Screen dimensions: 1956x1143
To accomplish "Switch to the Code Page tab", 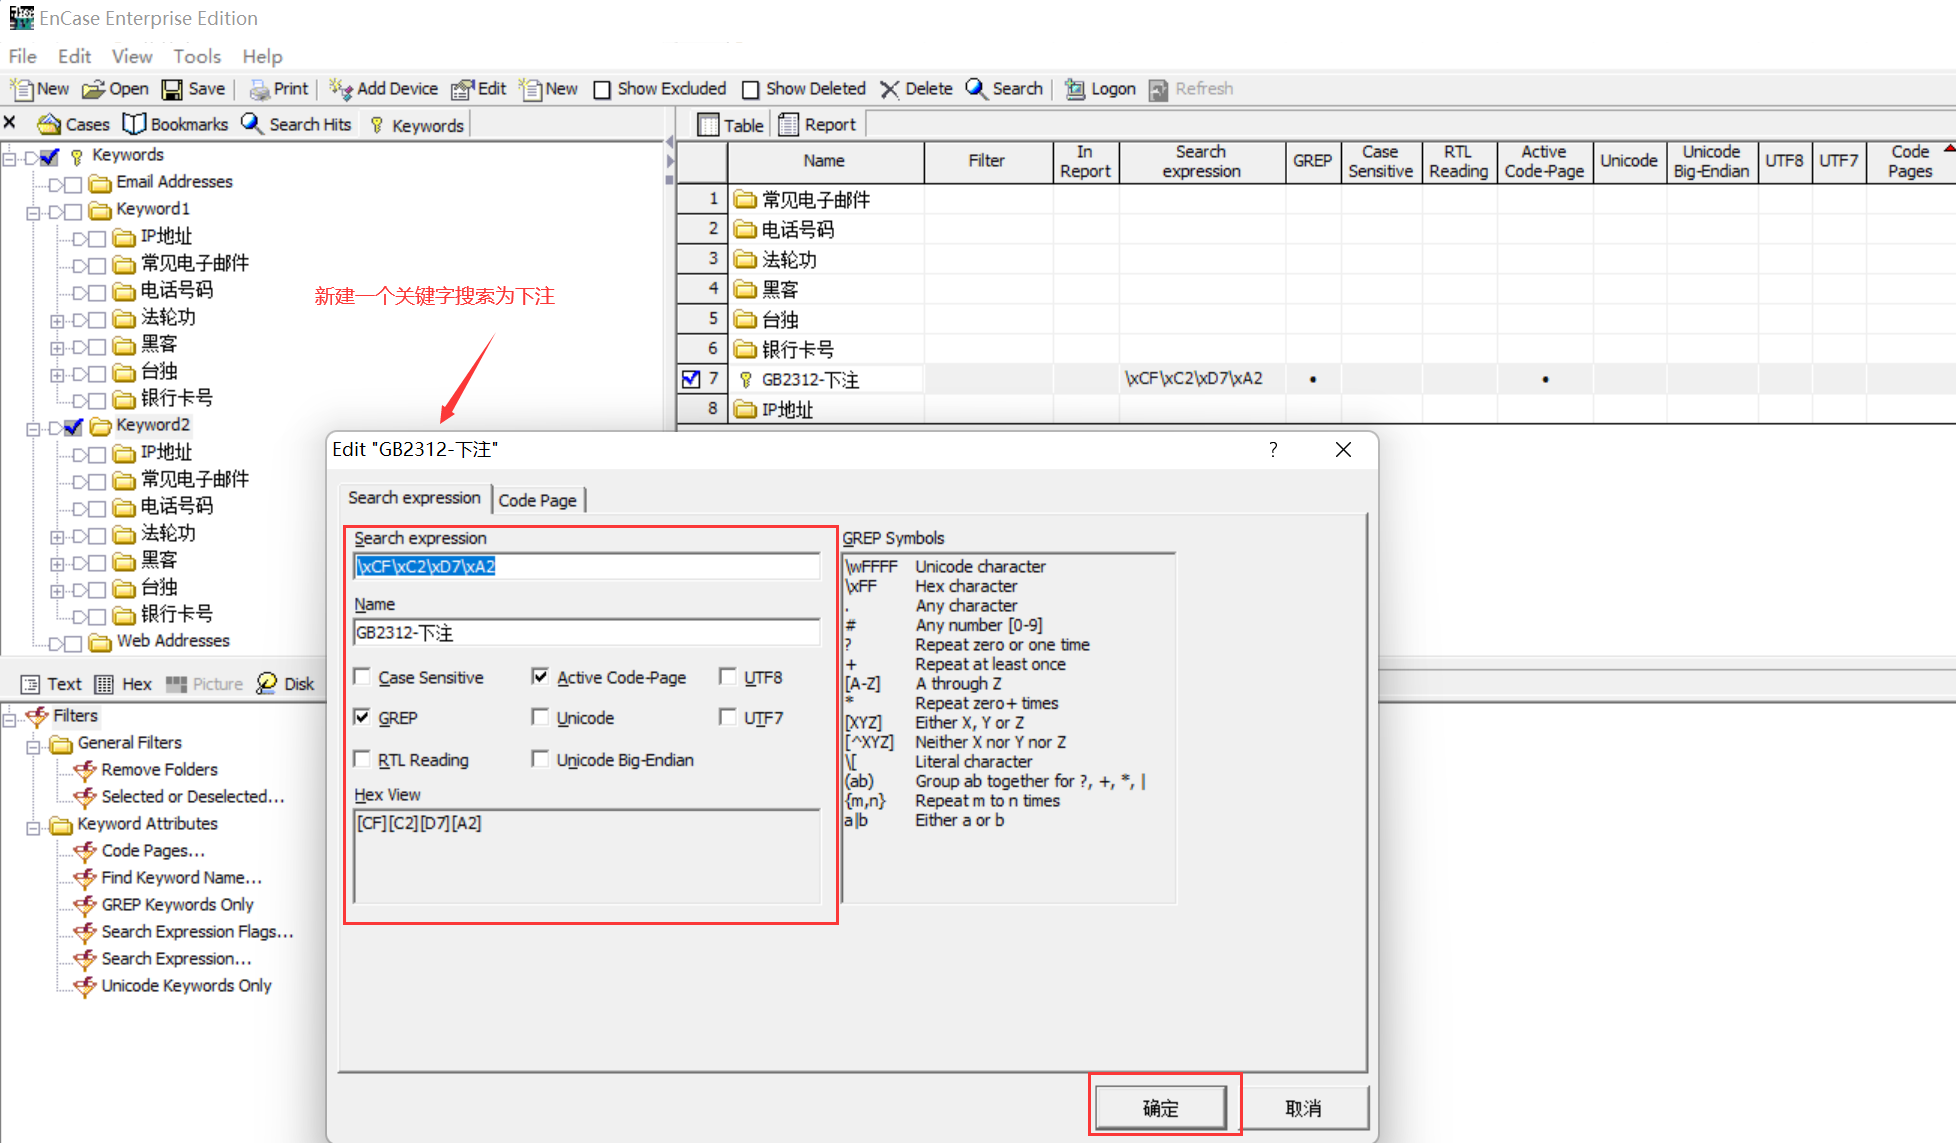I will (538, 500).
